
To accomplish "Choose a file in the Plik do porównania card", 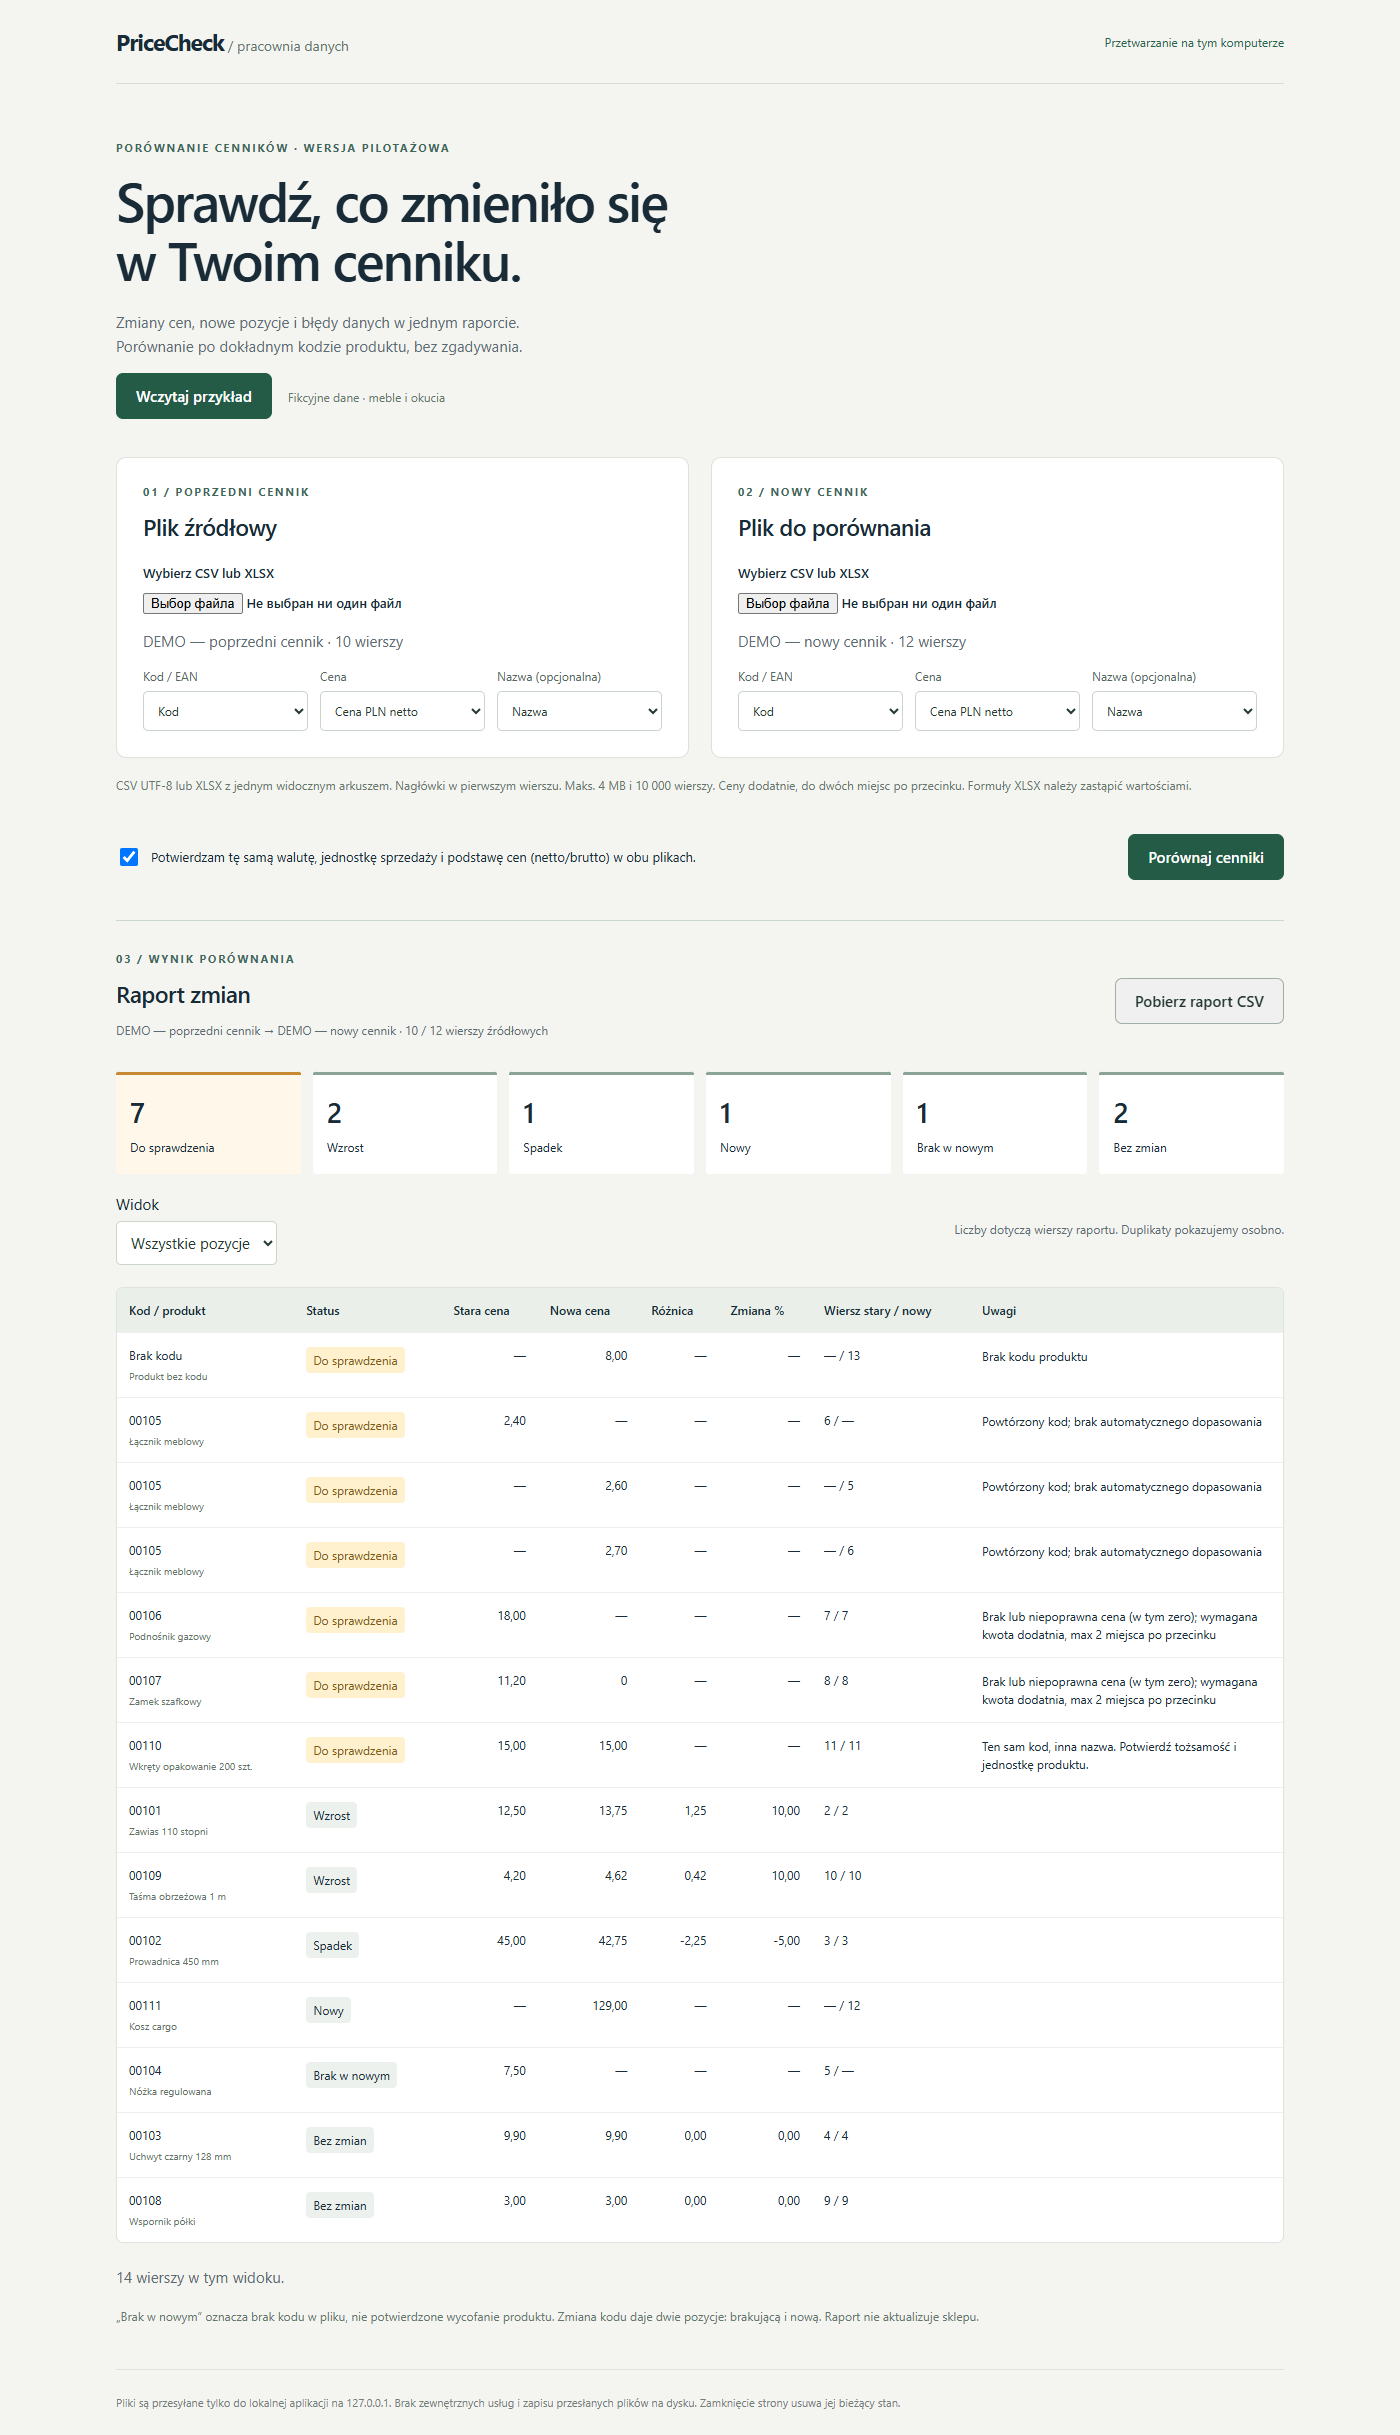I will [x=788, y=603].
